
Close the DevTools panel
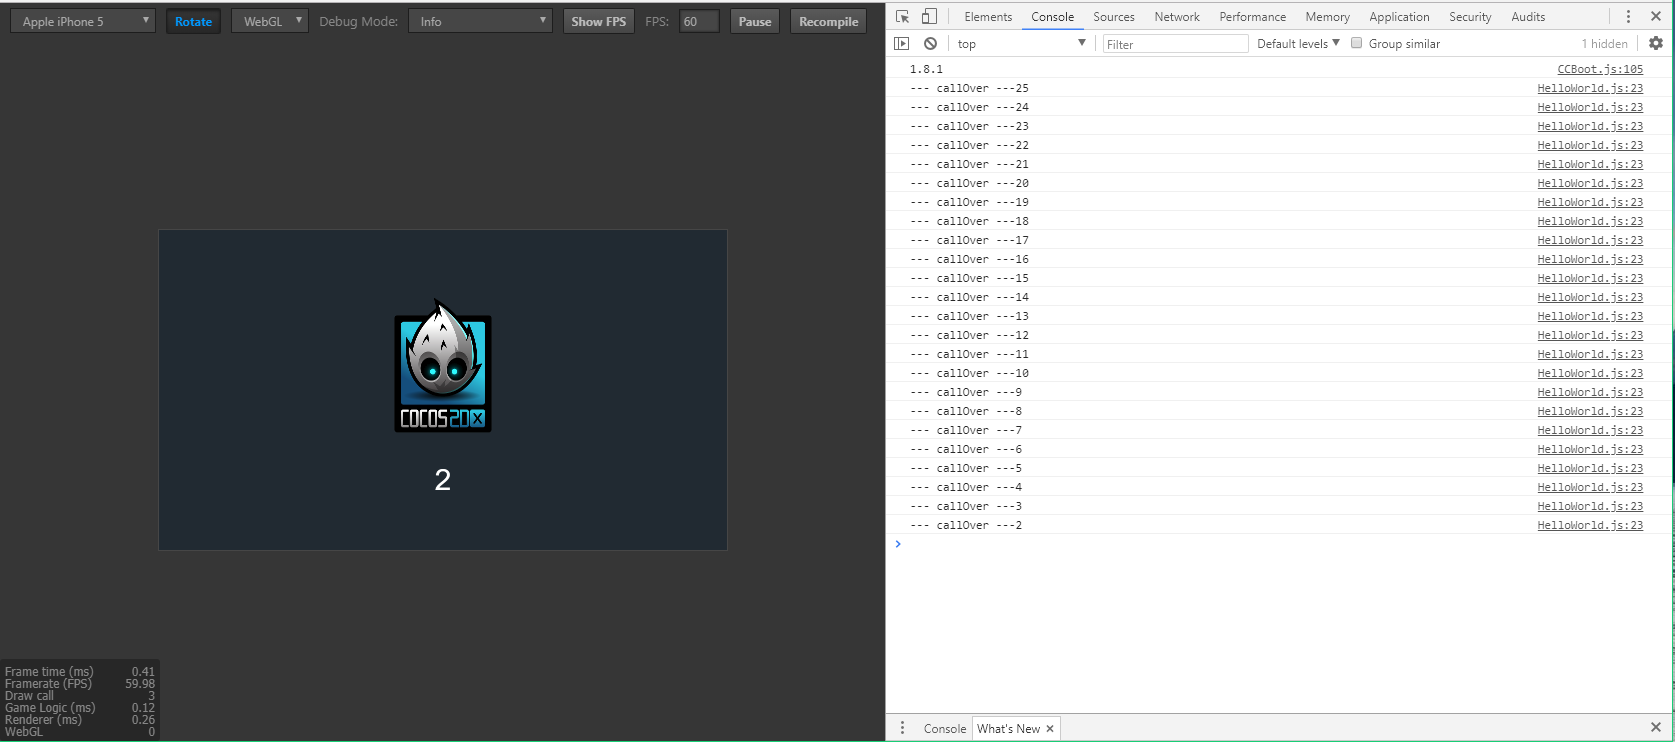click(1656, 17)
